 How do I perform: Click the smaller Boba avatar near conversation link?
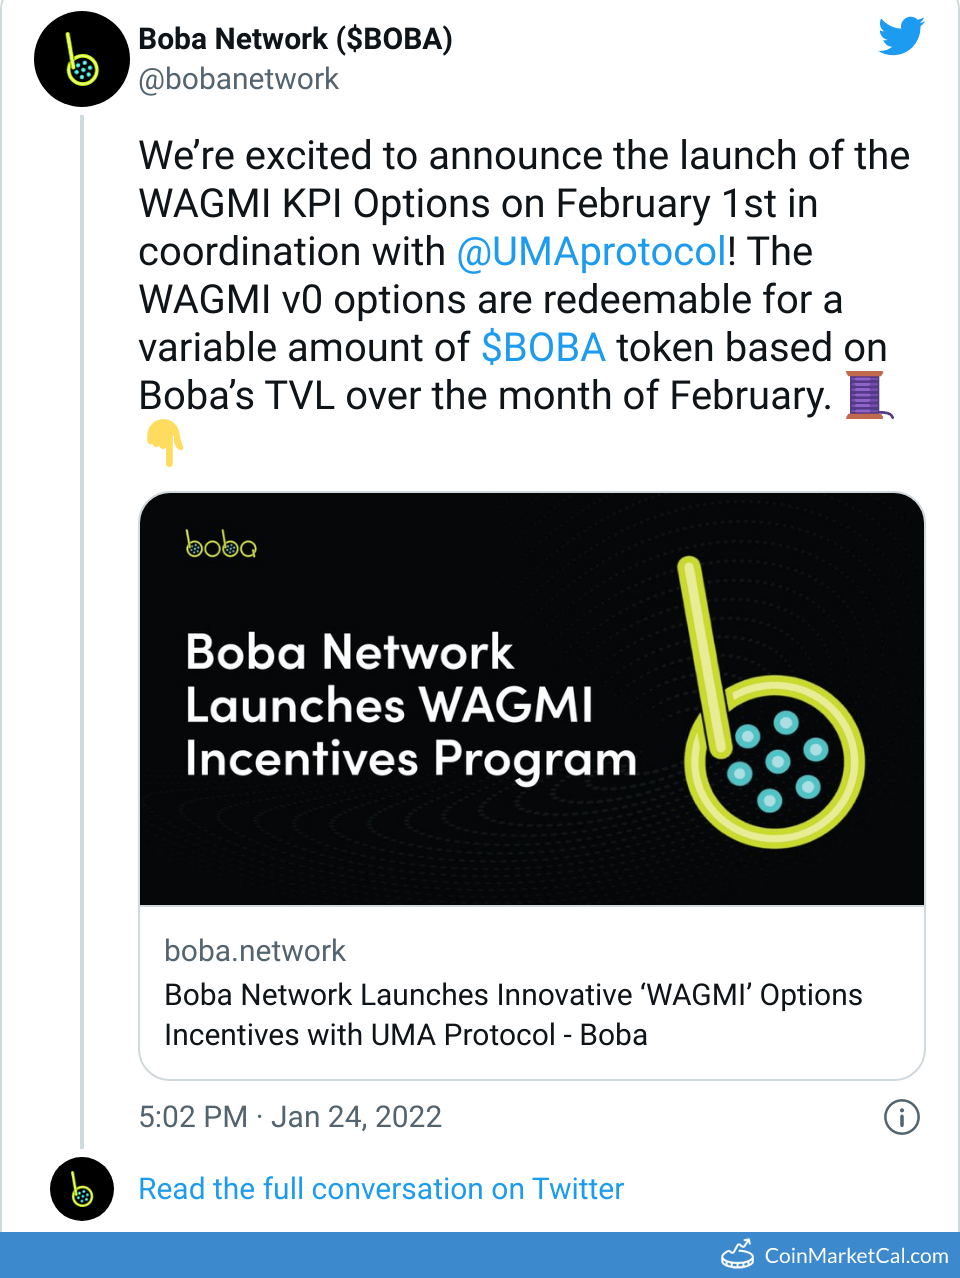82,1189
